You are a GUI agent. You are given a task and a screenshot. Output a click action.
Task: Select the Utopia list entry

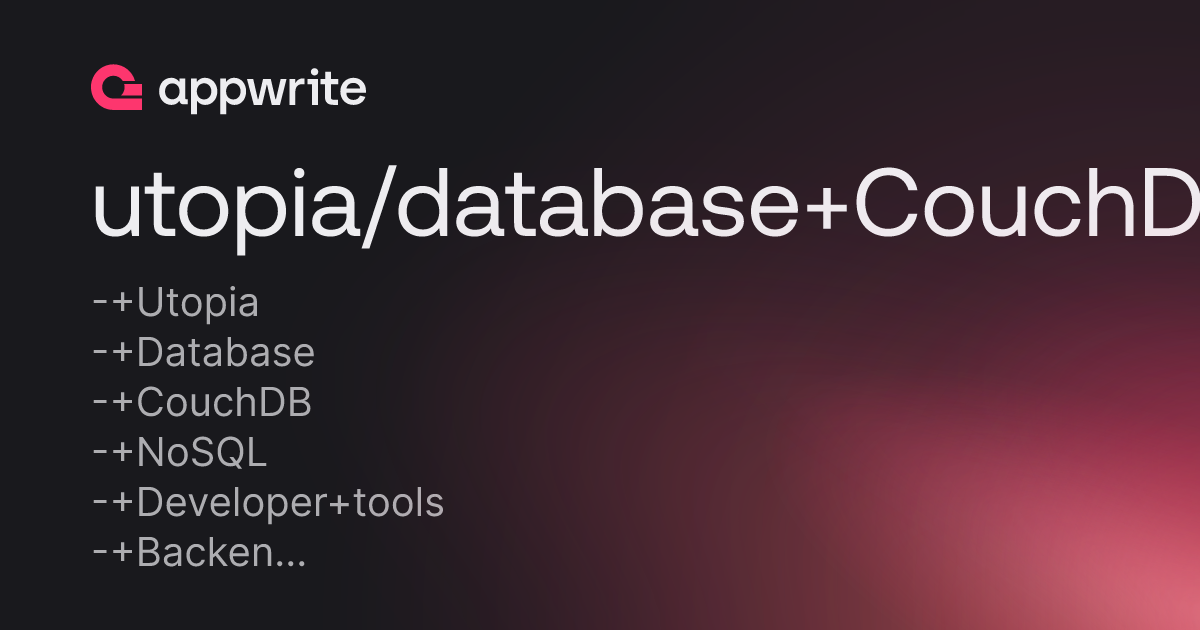(175, 304)
